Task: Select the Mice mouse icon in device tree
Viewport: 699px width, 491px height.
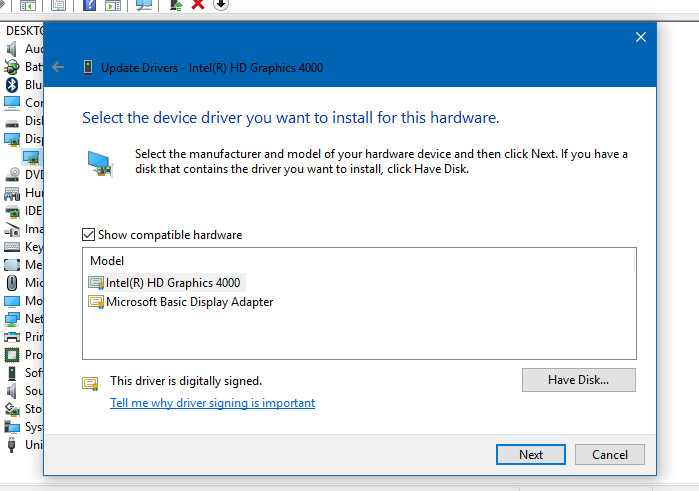Action: pyautogui.click(x=12, y=282)
